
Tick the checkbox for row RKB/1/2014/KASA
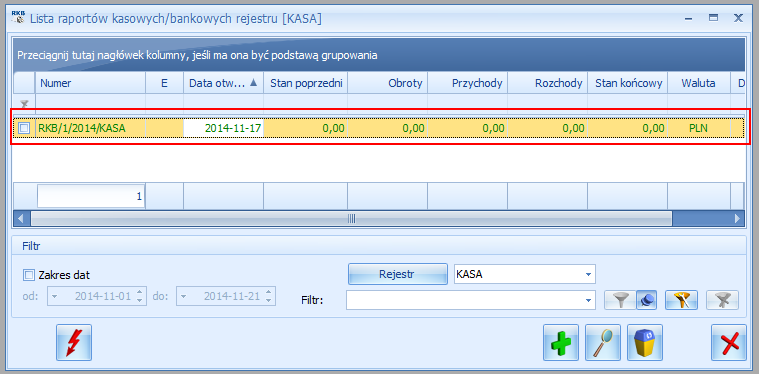24,128
